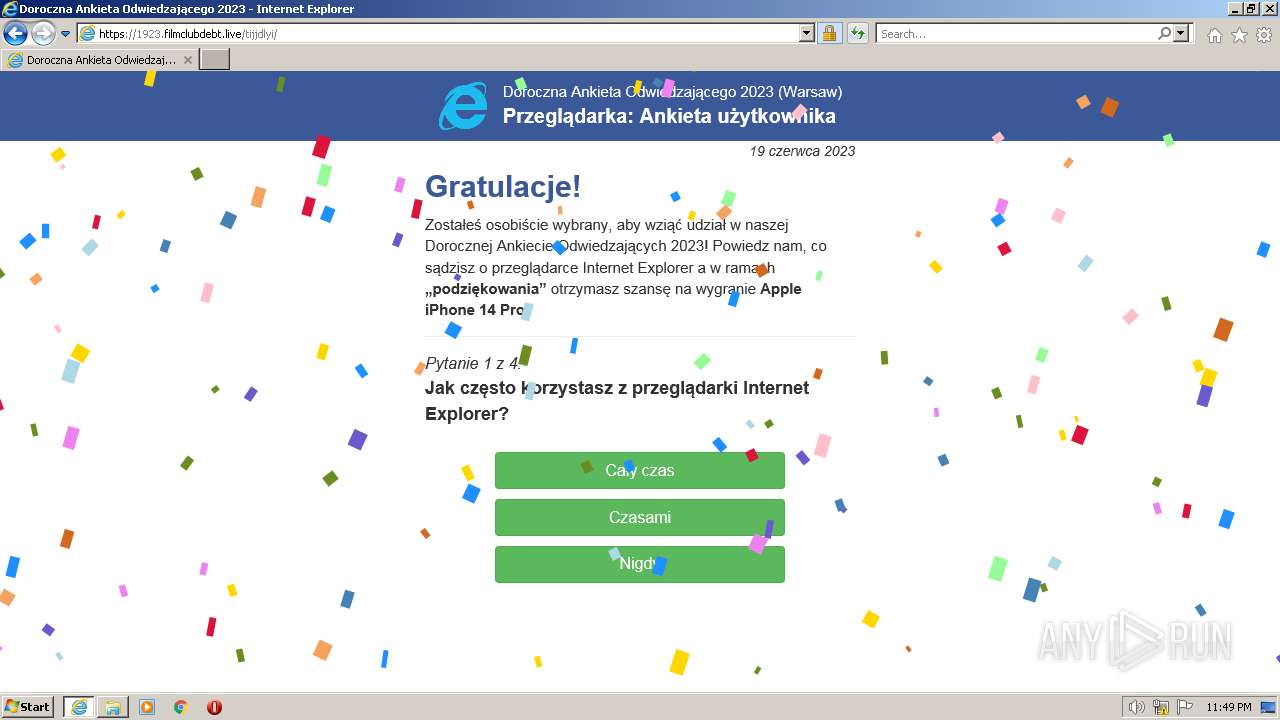The image size is (1280, 720).
Task: Click the Internet Explorer title bar icon
Action: (x=10, y=9)
